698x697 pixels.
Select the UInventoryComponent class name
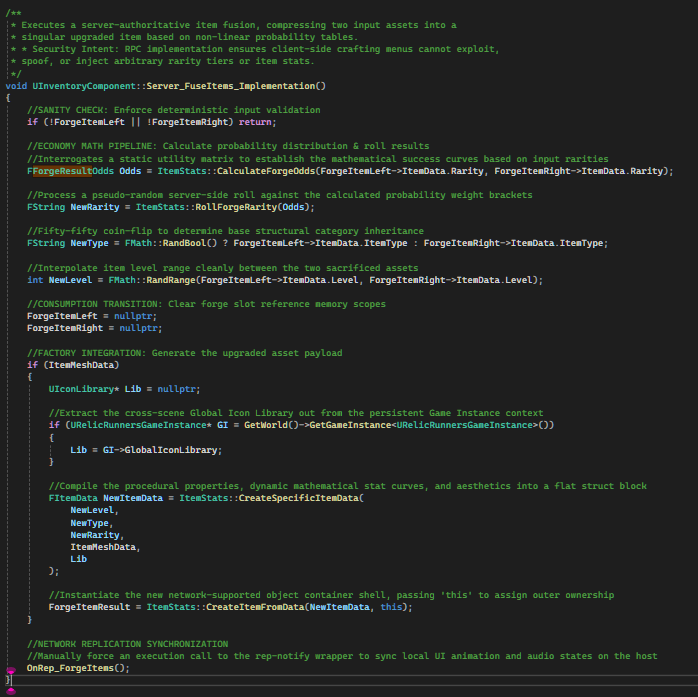pos(84,86)
